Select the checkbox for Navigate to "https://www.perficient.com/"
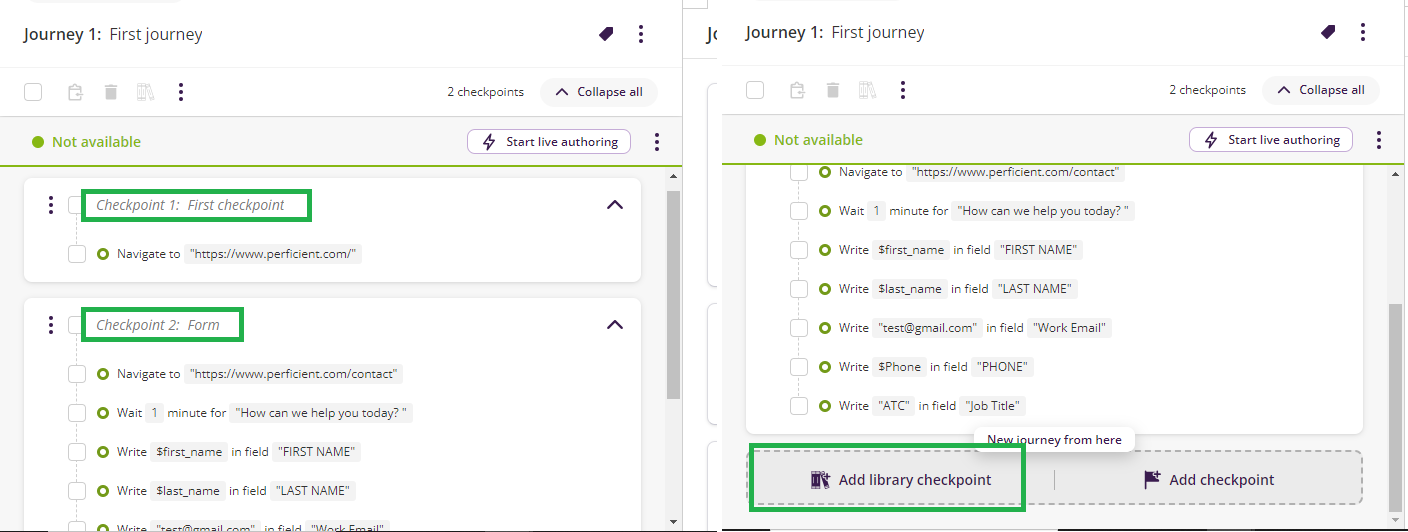This screenshot has height=532, width=1408. click(x=77, y=254)
